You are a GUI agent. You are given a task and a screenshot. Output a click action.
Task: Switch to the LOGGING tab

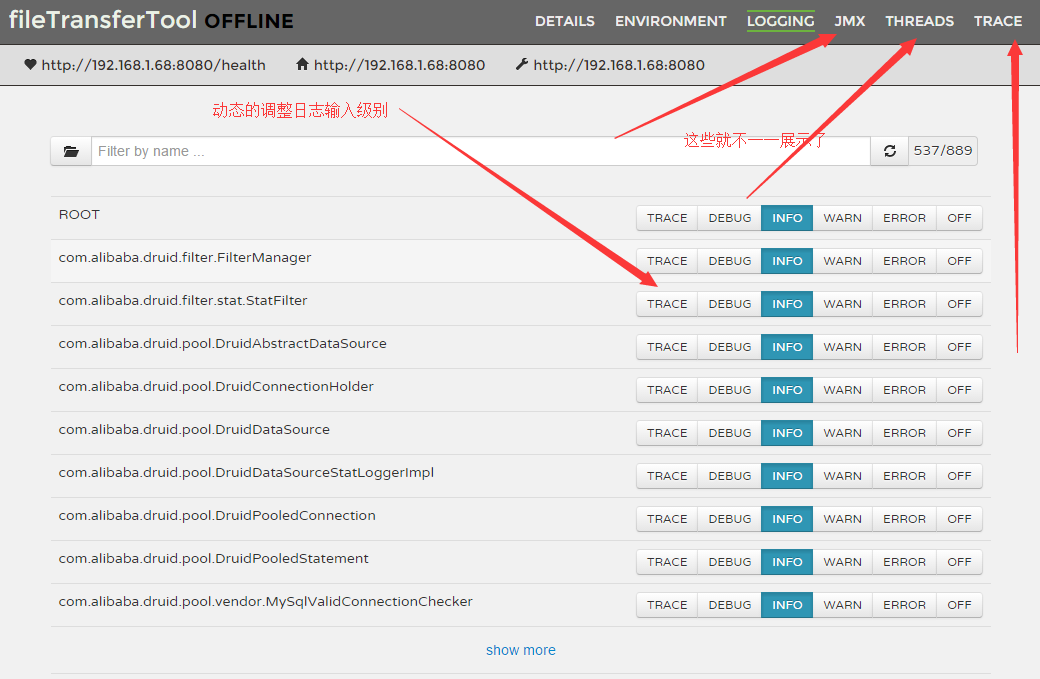tap(781, 21)
